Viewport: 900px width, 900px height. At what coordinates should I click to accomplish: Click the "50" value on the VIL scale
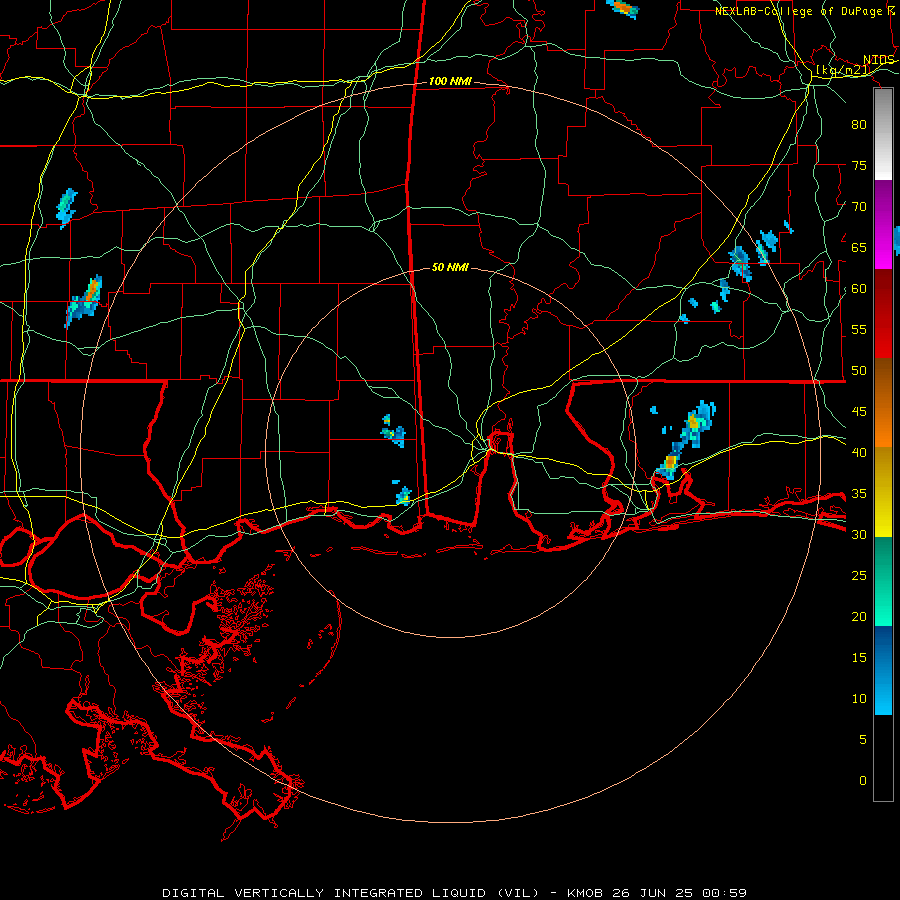859,371
